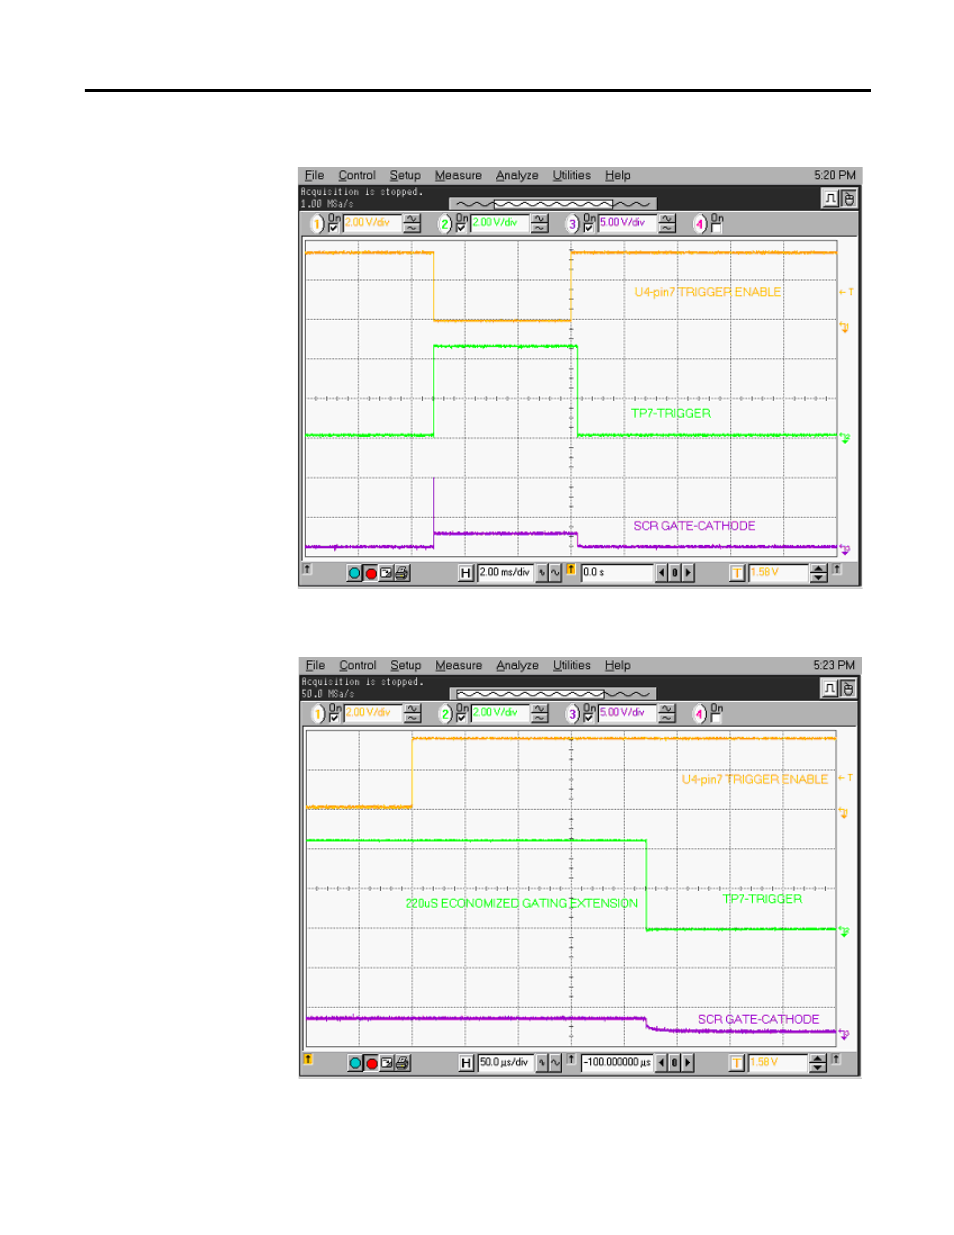Toggle channel 3 On checkbox in the bottom scope
This screenshot has height=1235, width=954.
(x=589, y=718)
